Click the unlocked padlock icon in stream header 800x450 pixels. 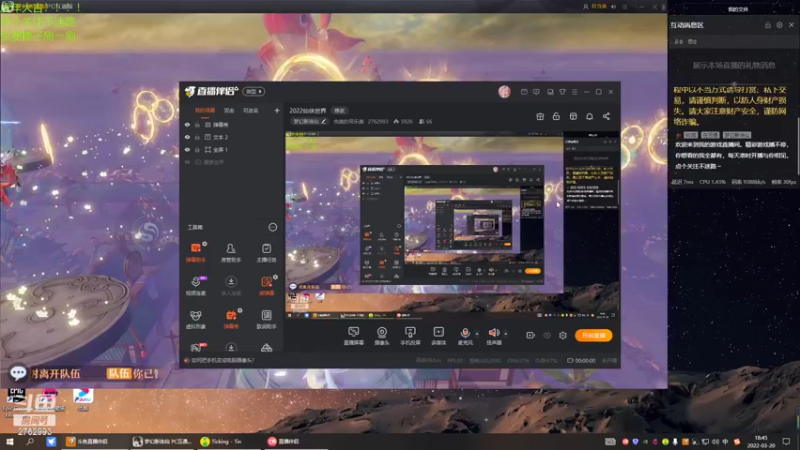(556, 116)
